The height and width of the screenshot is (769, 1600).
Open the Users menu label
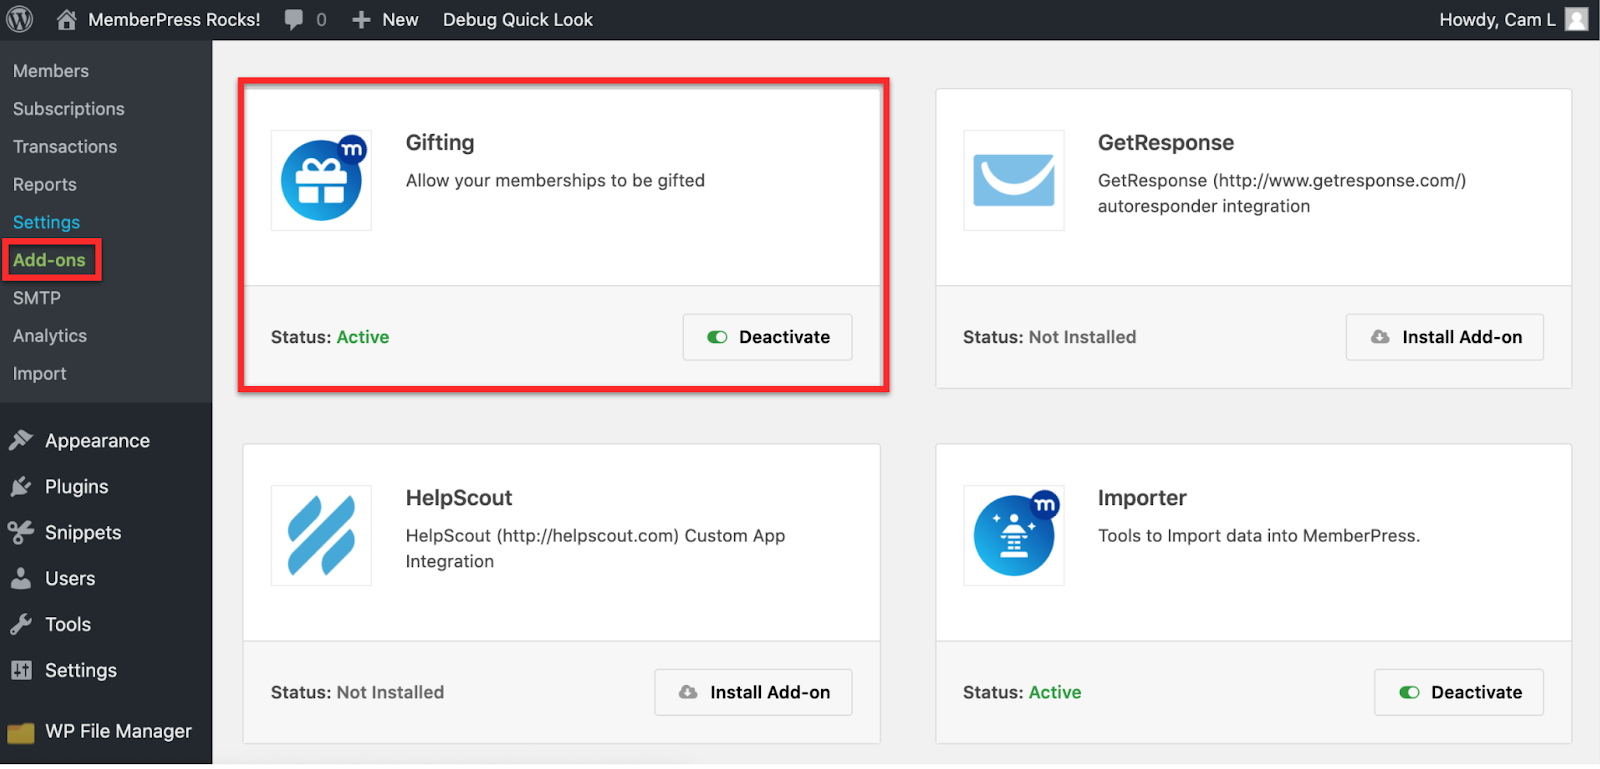pyautogui.click(x=70, y=579)
